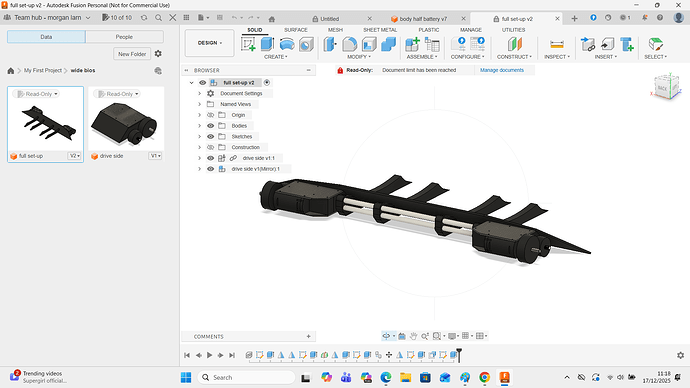Select the Extrude tool
The image size is (690, 388).
pos(267,44)
